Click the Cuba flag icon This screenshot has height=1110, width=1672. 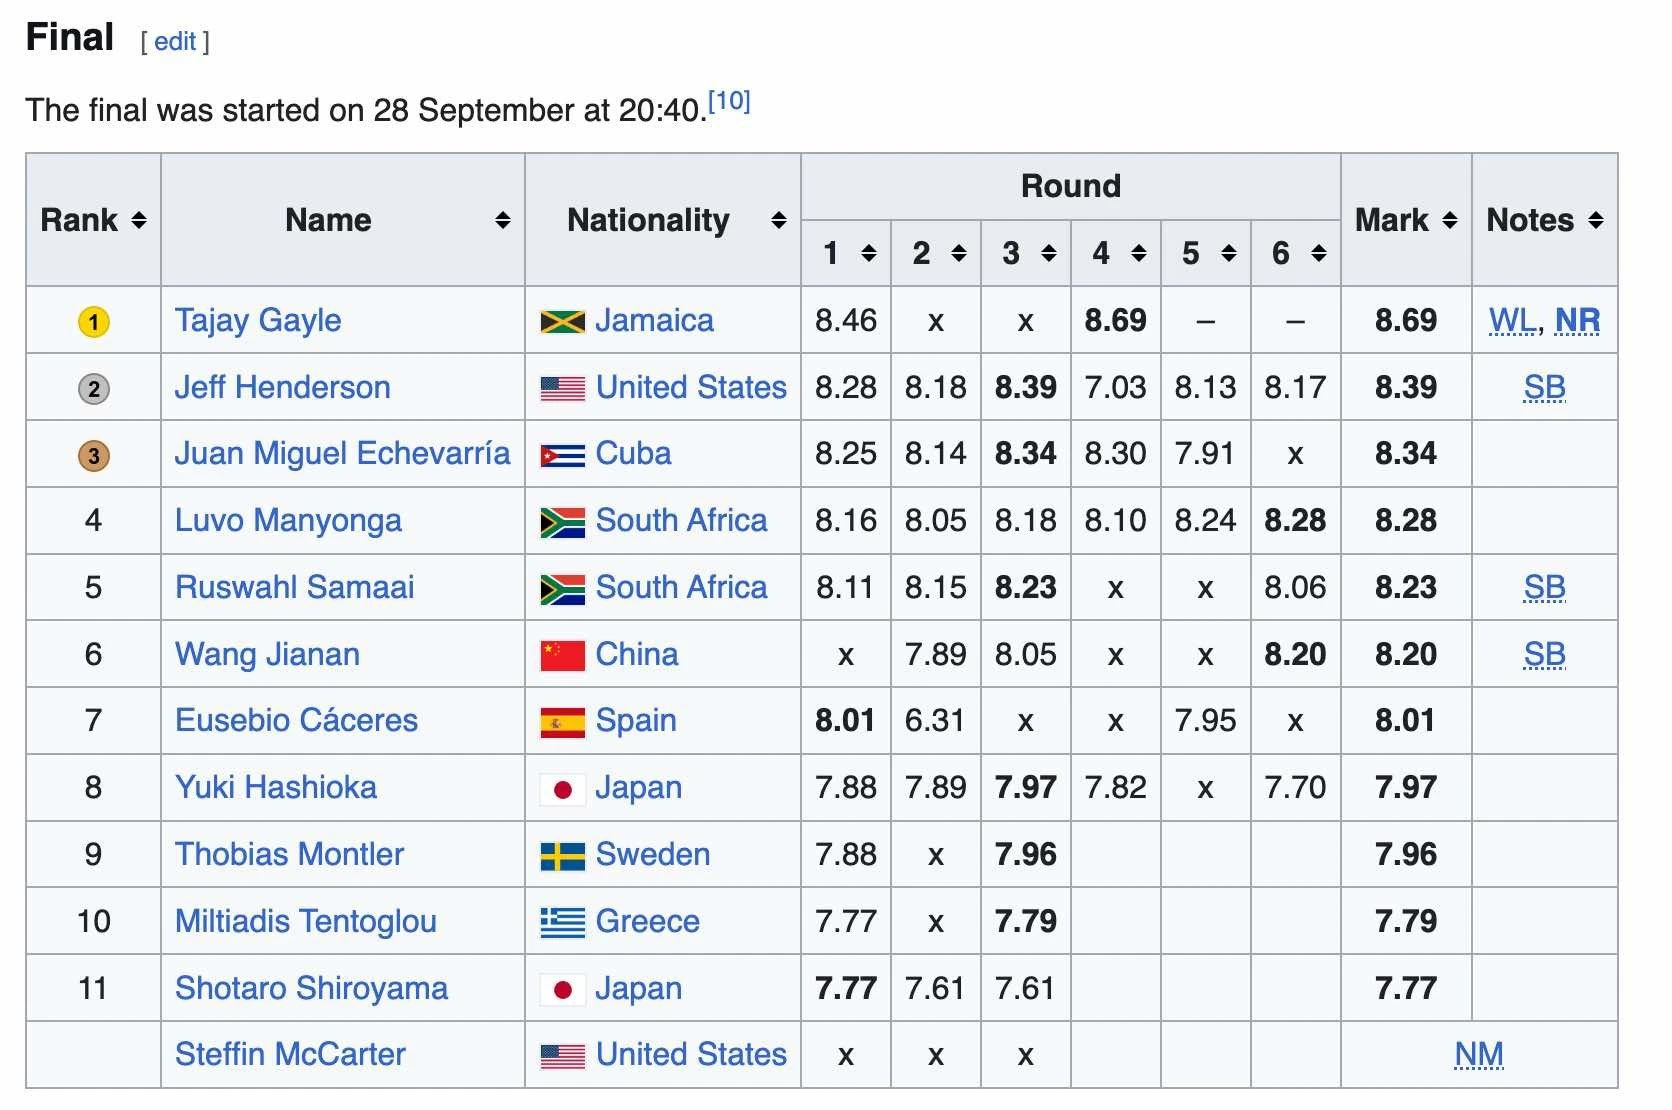562,455
